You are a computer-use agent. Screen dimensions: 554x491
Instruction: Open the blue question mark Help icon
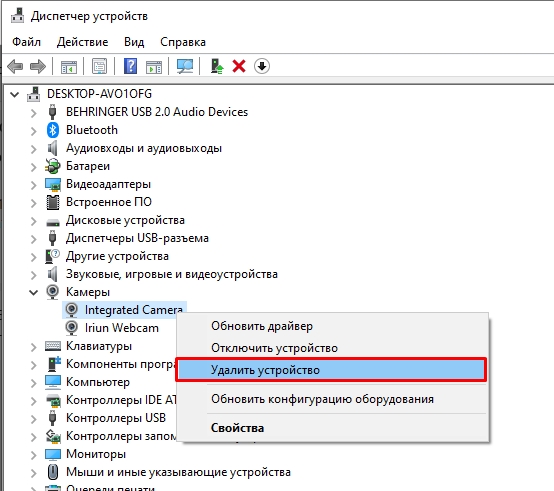point(130,66)
